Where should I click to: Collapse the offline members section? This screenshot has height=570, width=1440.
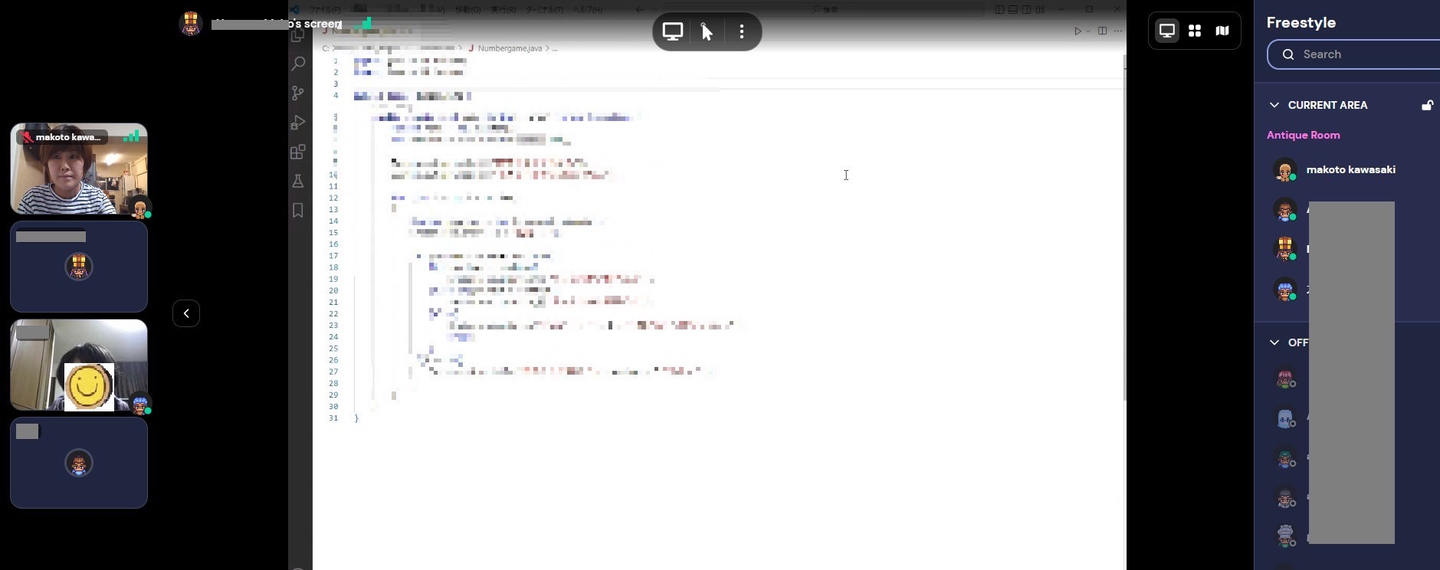tap(1274, 342)
